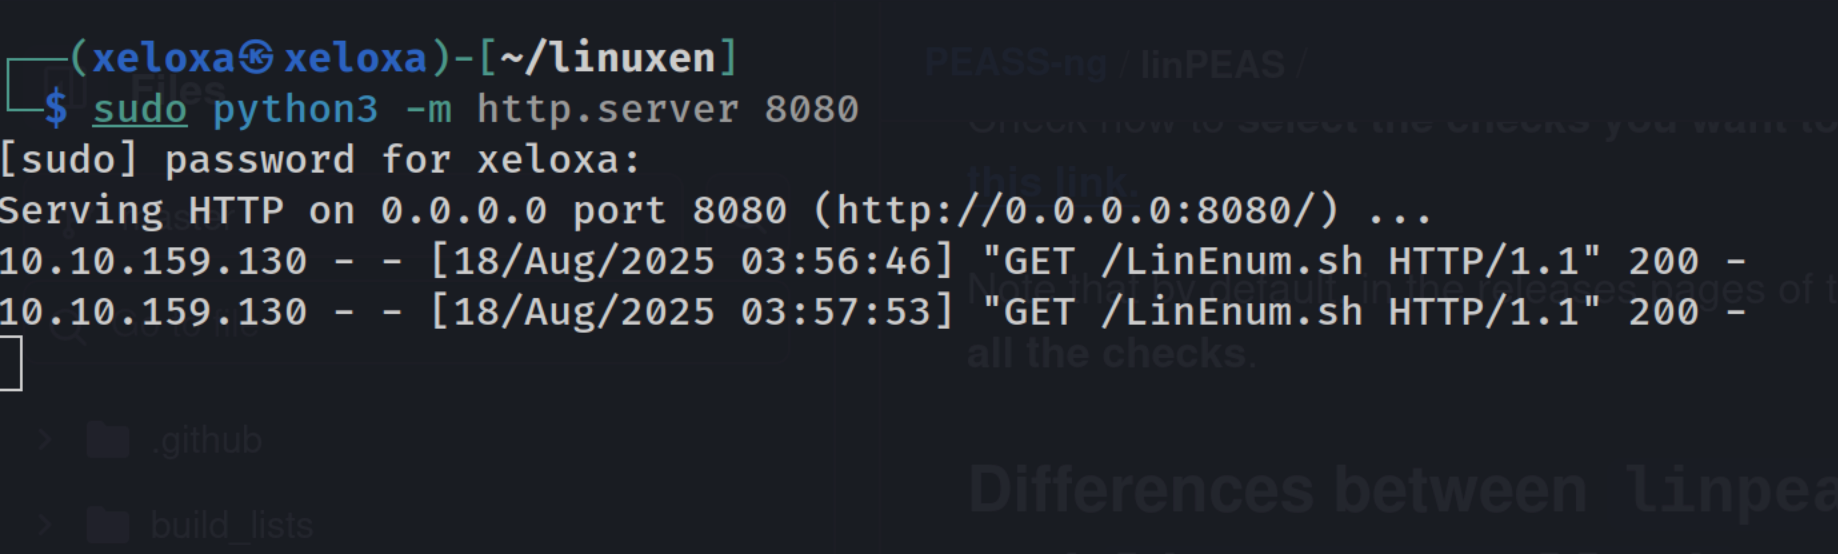Click the second /LinEnum.sh request path
Screen dimensions: 1838x554
click(1232, 313)
